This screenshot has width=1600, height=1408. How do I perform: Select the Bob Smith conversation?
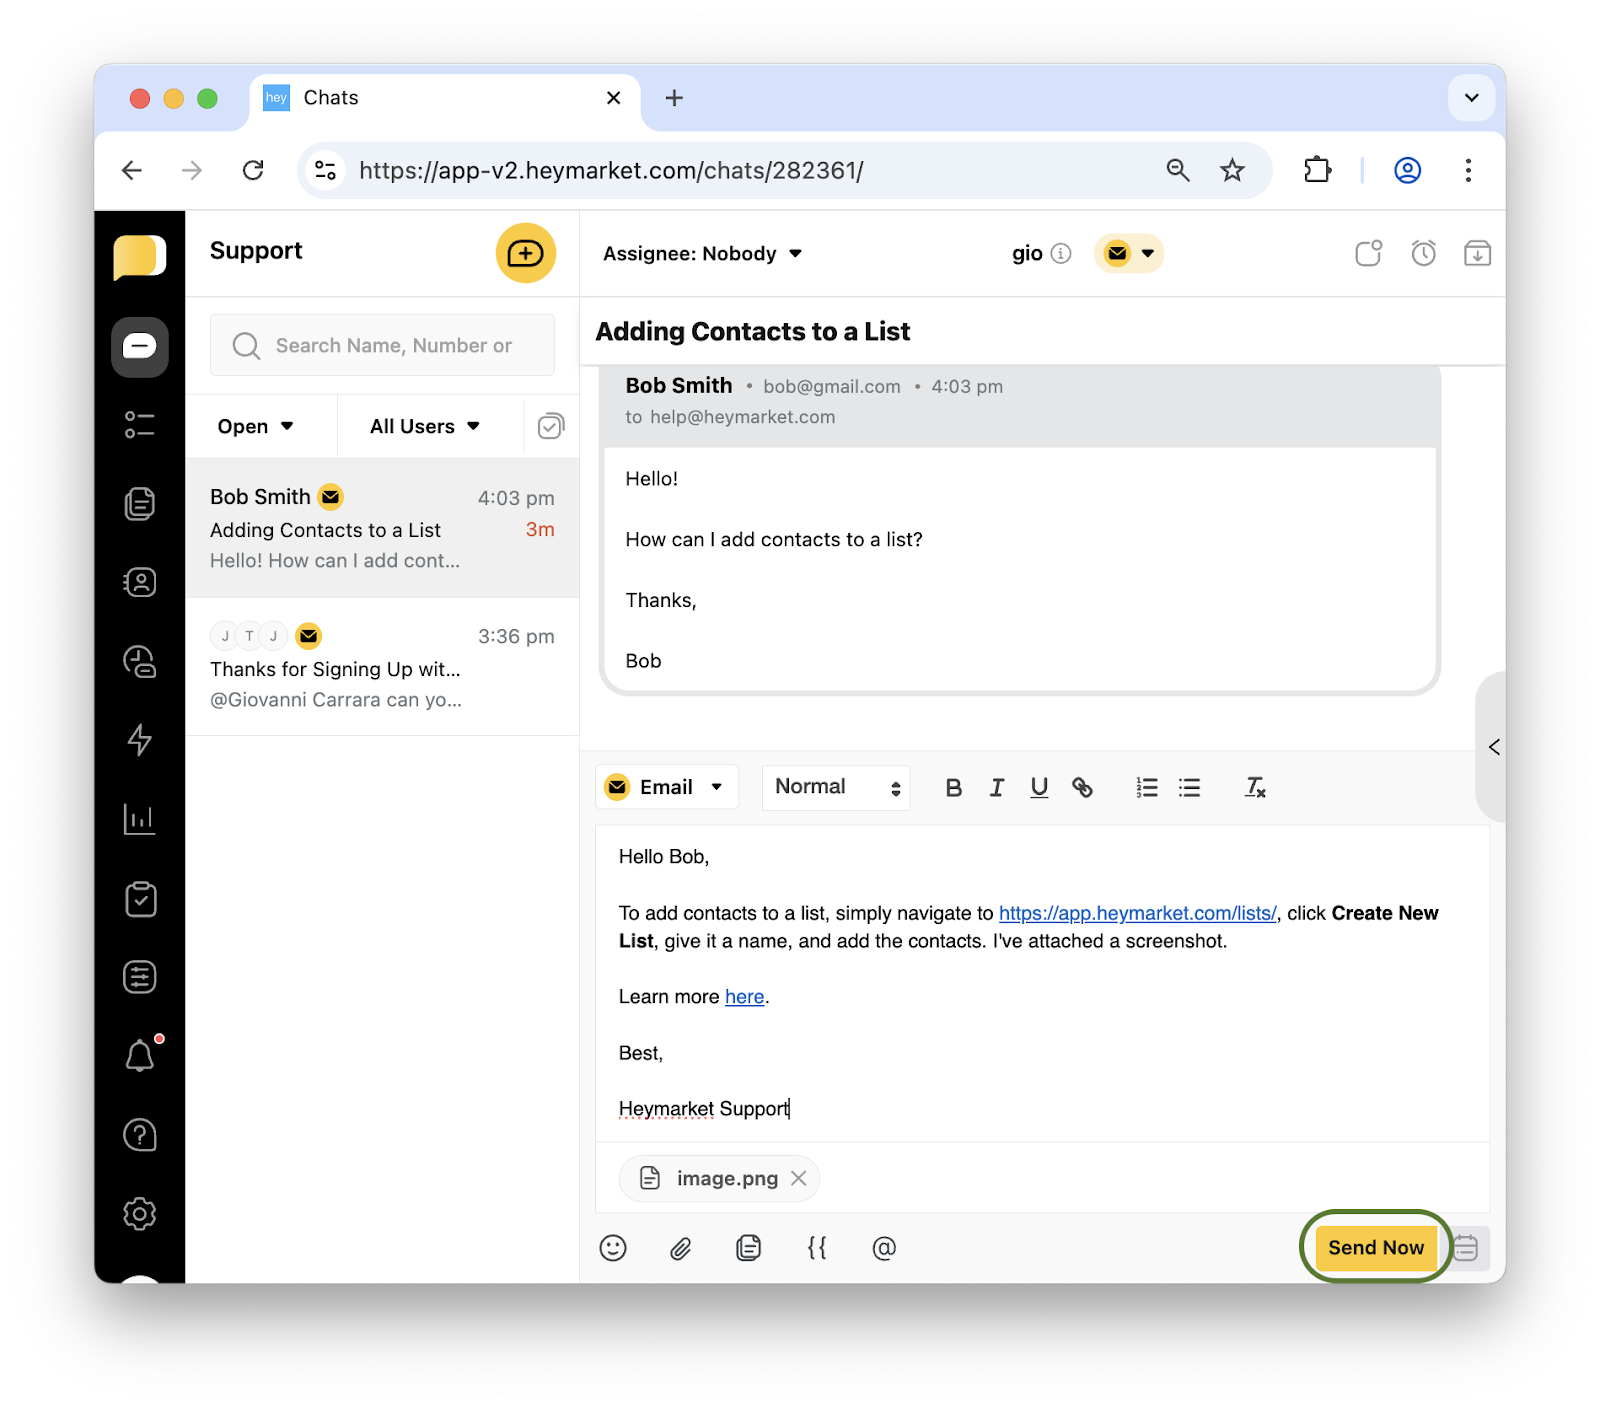coord(382,528)
